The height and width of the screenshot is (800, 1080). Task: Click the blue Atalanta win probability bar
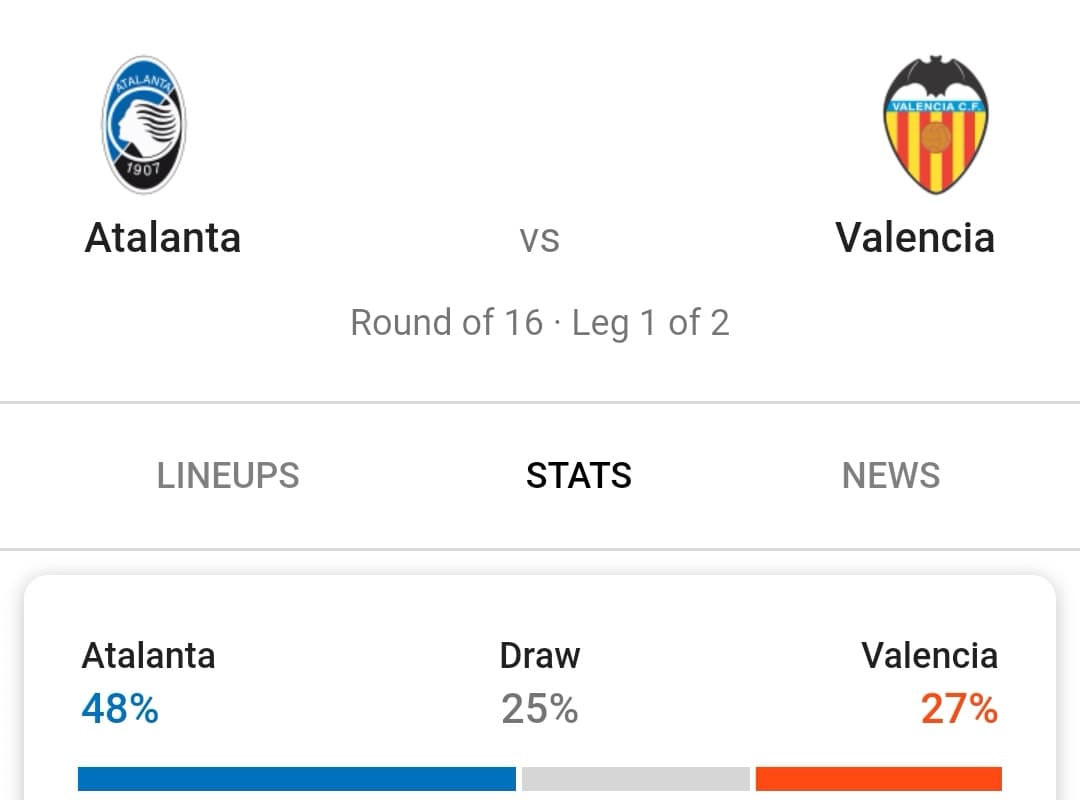[x=297, y=779]
